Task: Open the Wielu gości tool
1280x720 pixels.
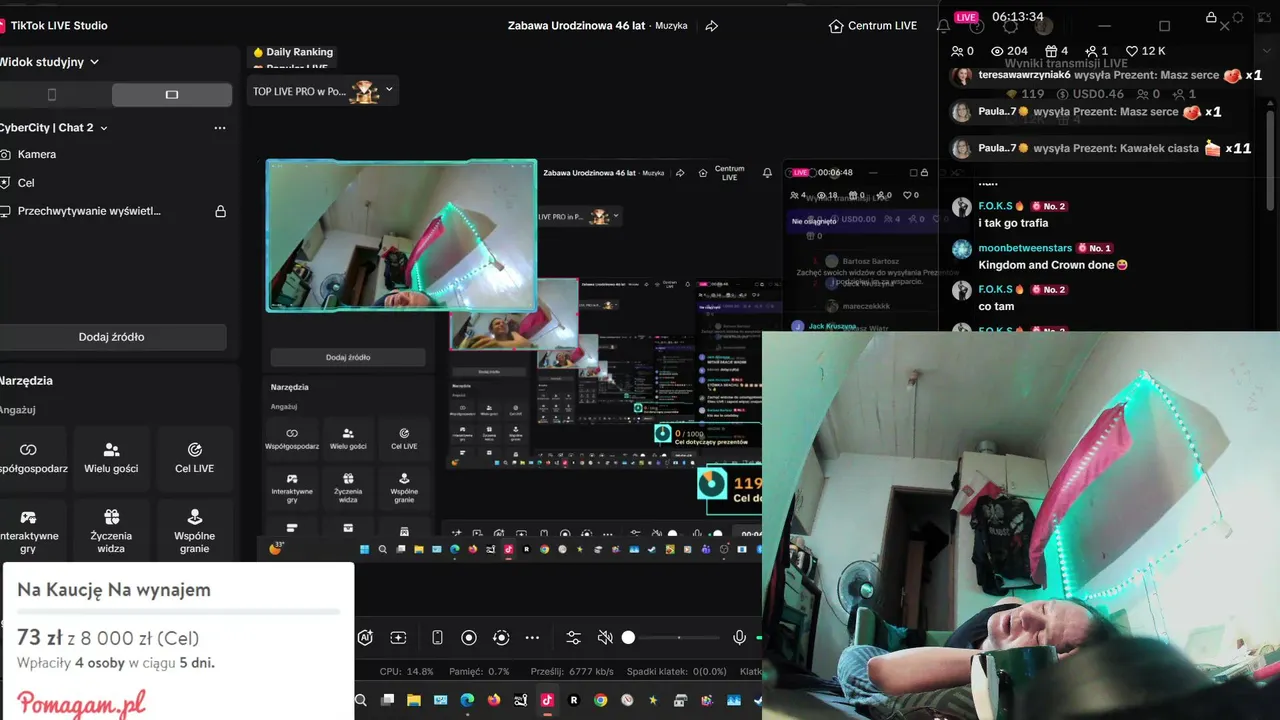Action: (x=112, y=459)
